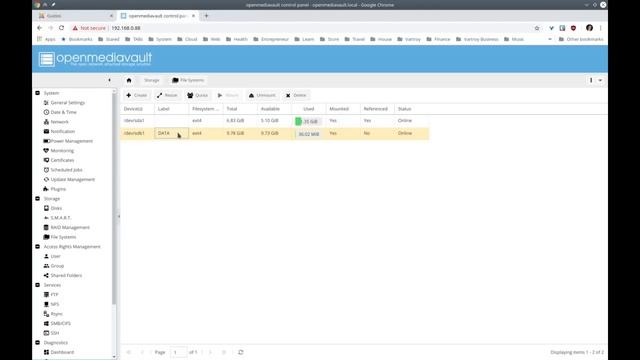Click the Create button
The image size is (640, 360).
[137, 96]
